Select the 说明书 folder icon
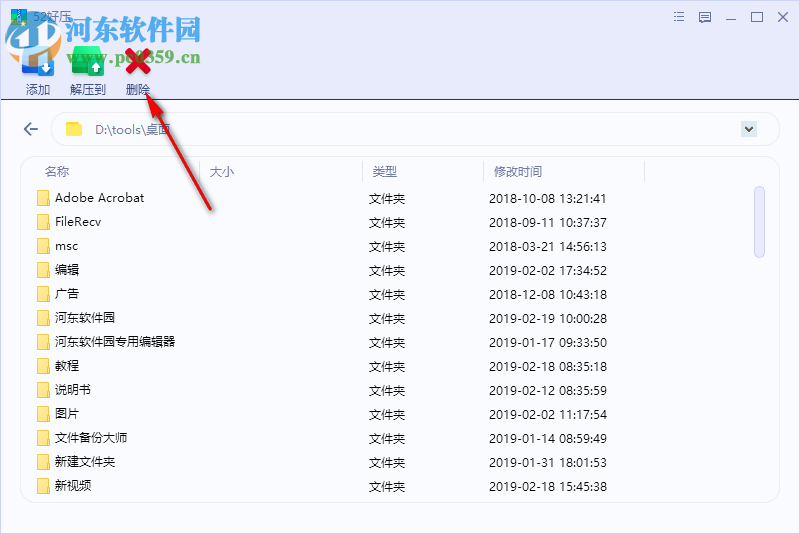This screenshot has height=534, width=800. point(43,390)
